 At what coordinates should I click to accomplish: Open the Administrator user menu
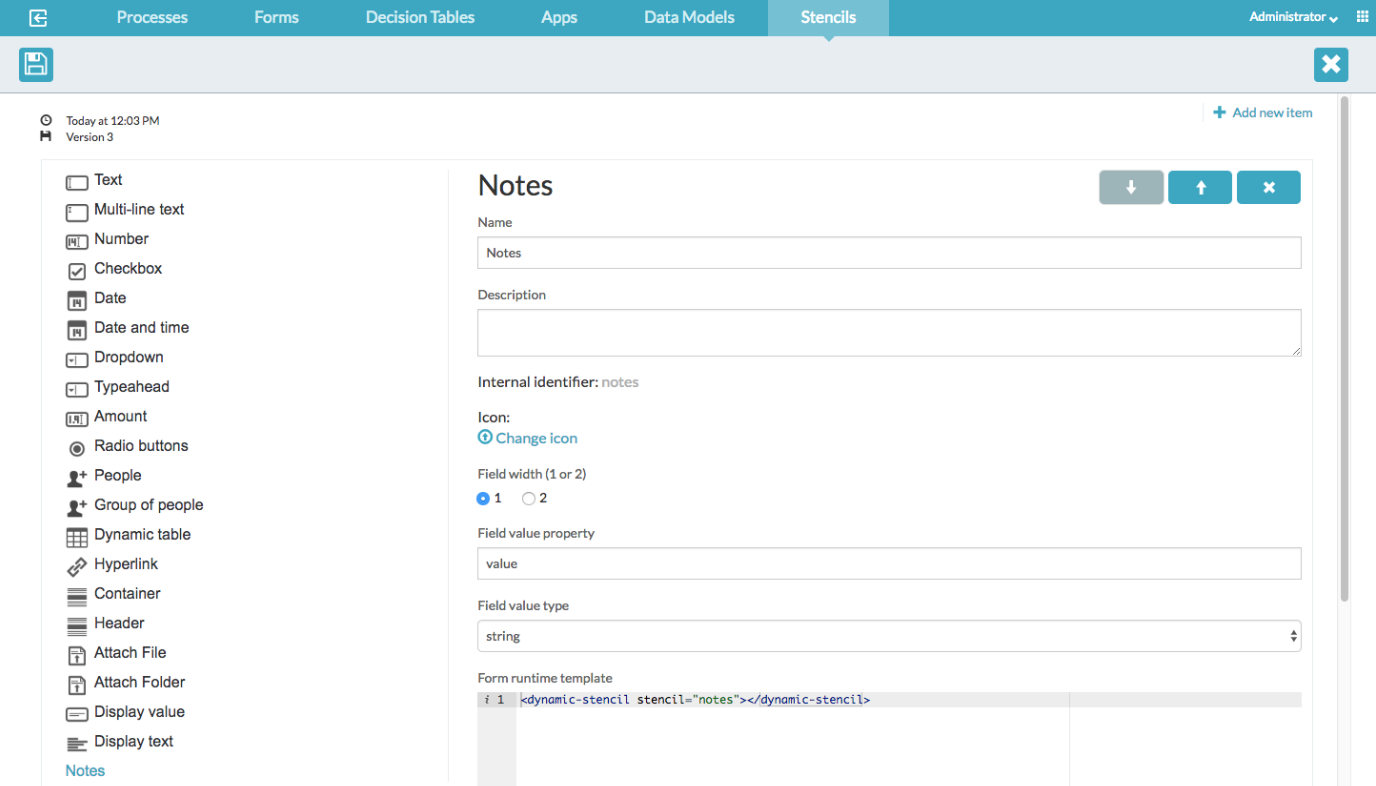[x=1293, y=17]
